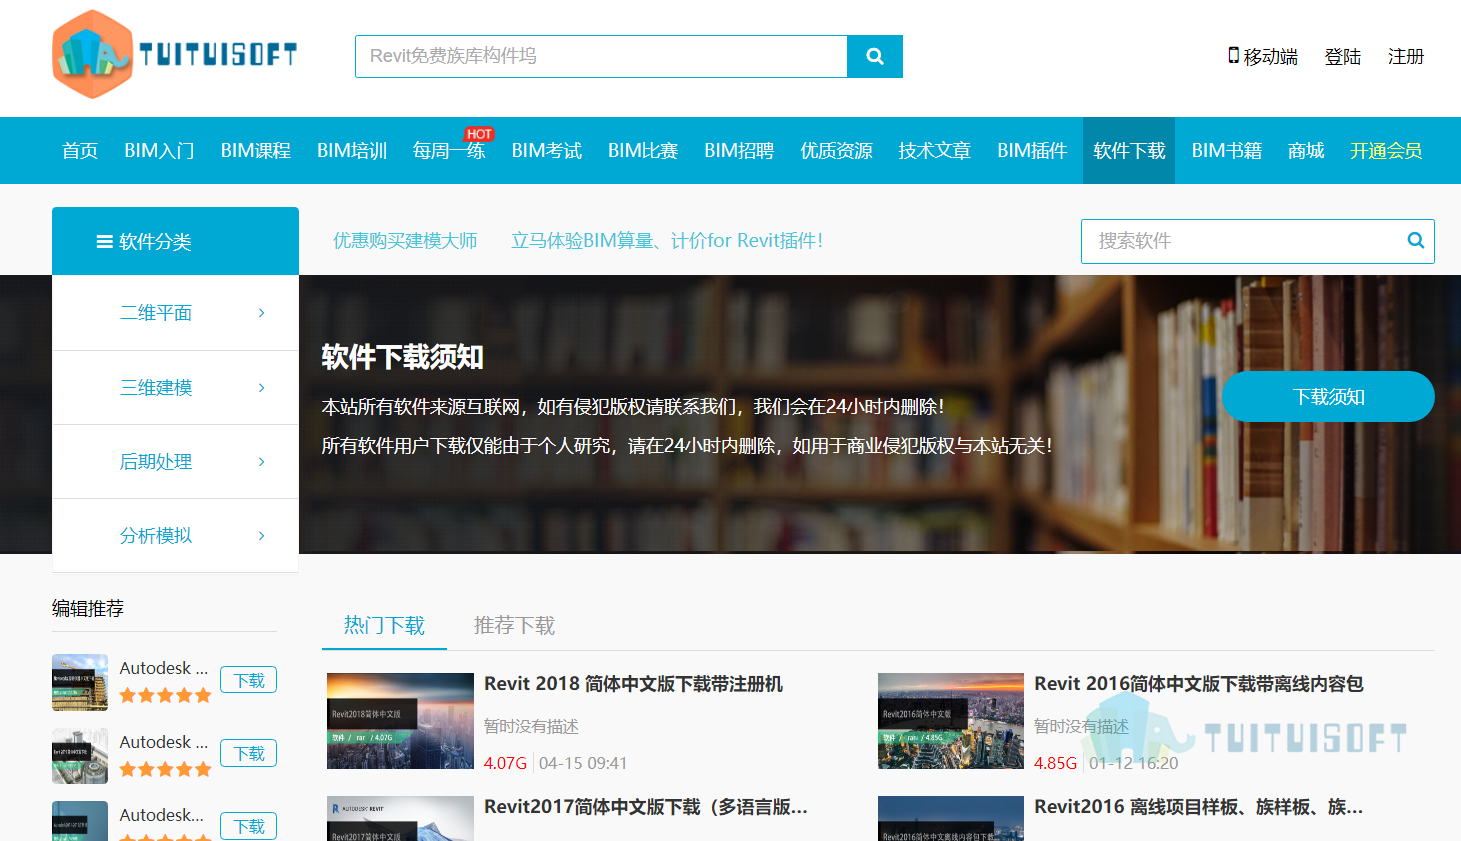This screenshot has width=1461, height=841.
Task: Select the 软件下载 navigation item
Action: 1129,151
